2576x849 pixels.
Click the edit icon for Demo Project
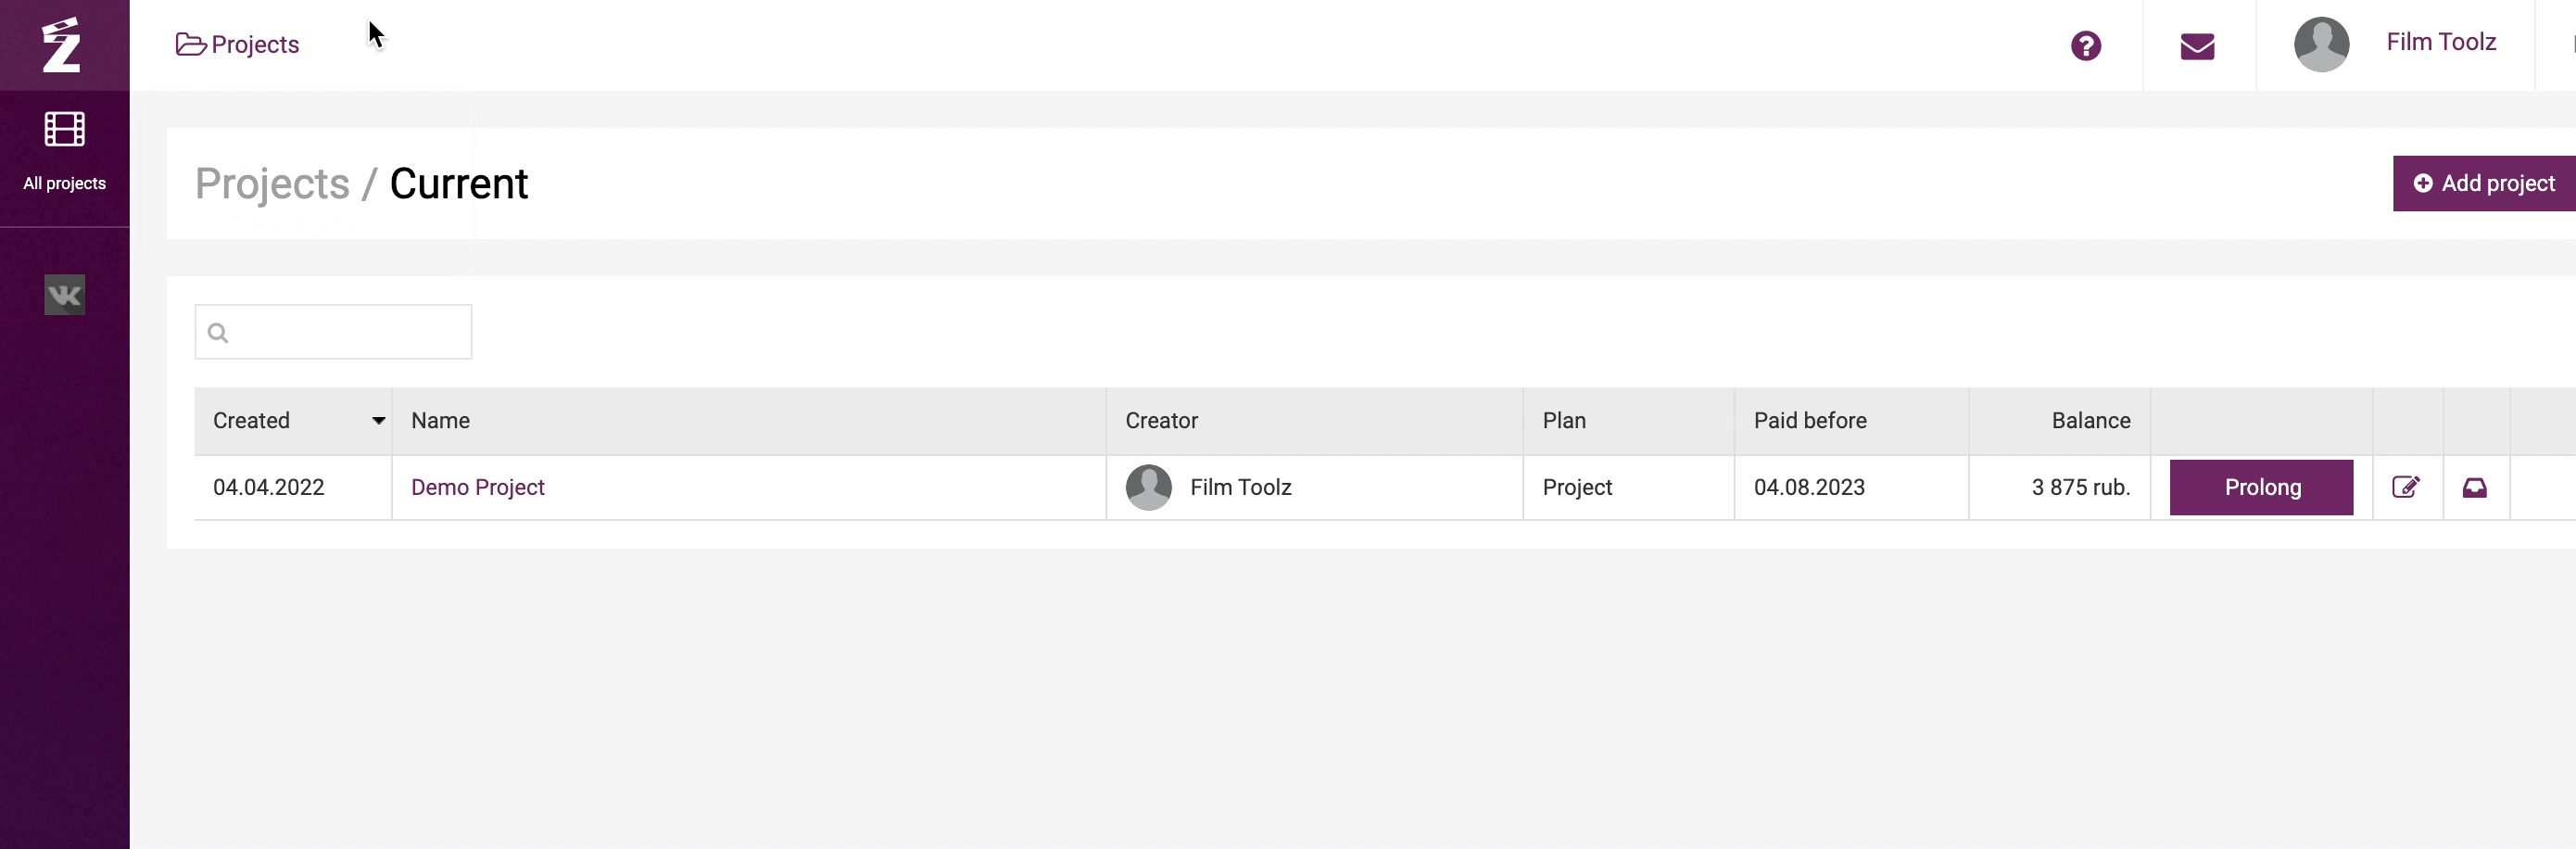pyautogui.click(x=2405, y=487)
